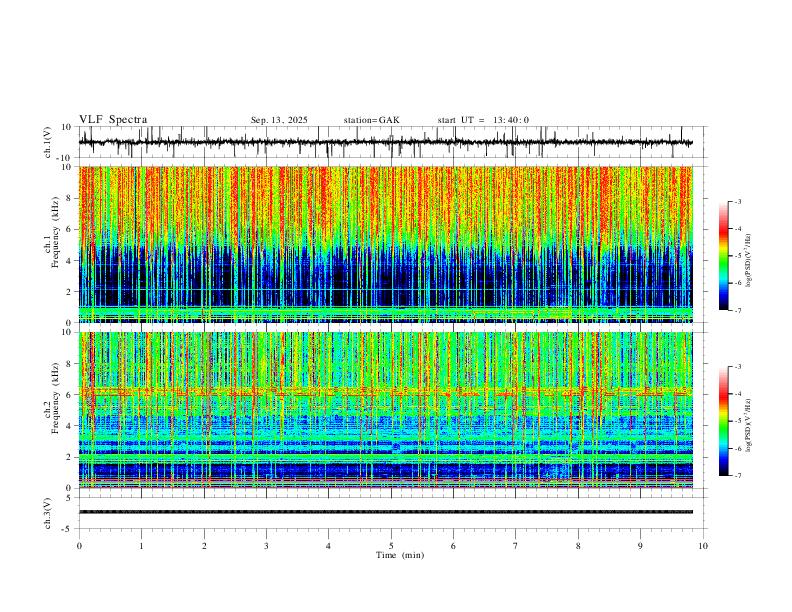Click the "VLF Spectra" plot title
The image size is (792, 612).
click(x=113, y=120)
